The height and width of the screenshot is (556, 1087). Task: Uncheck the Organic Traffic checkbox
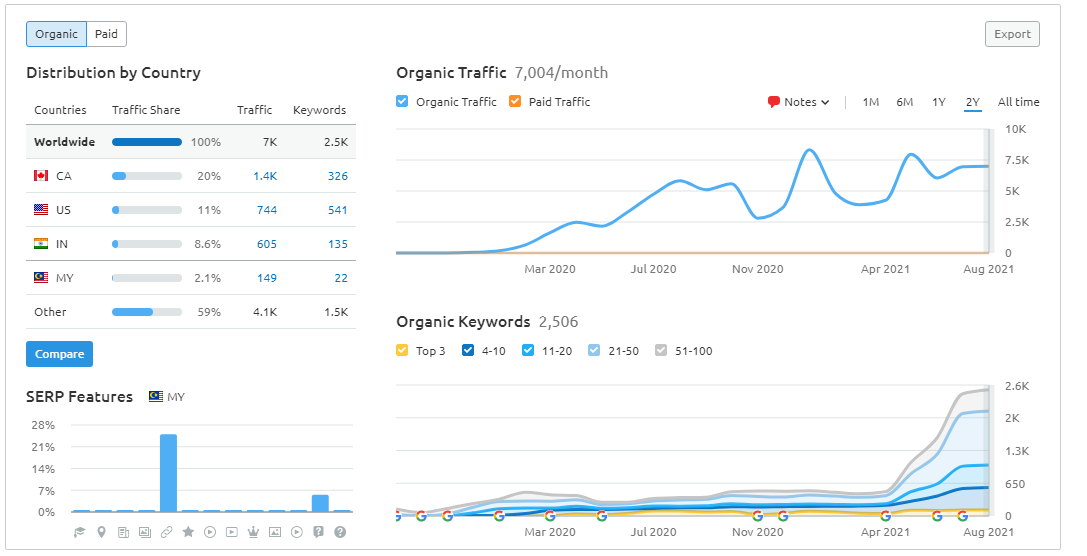pos(402,102)
